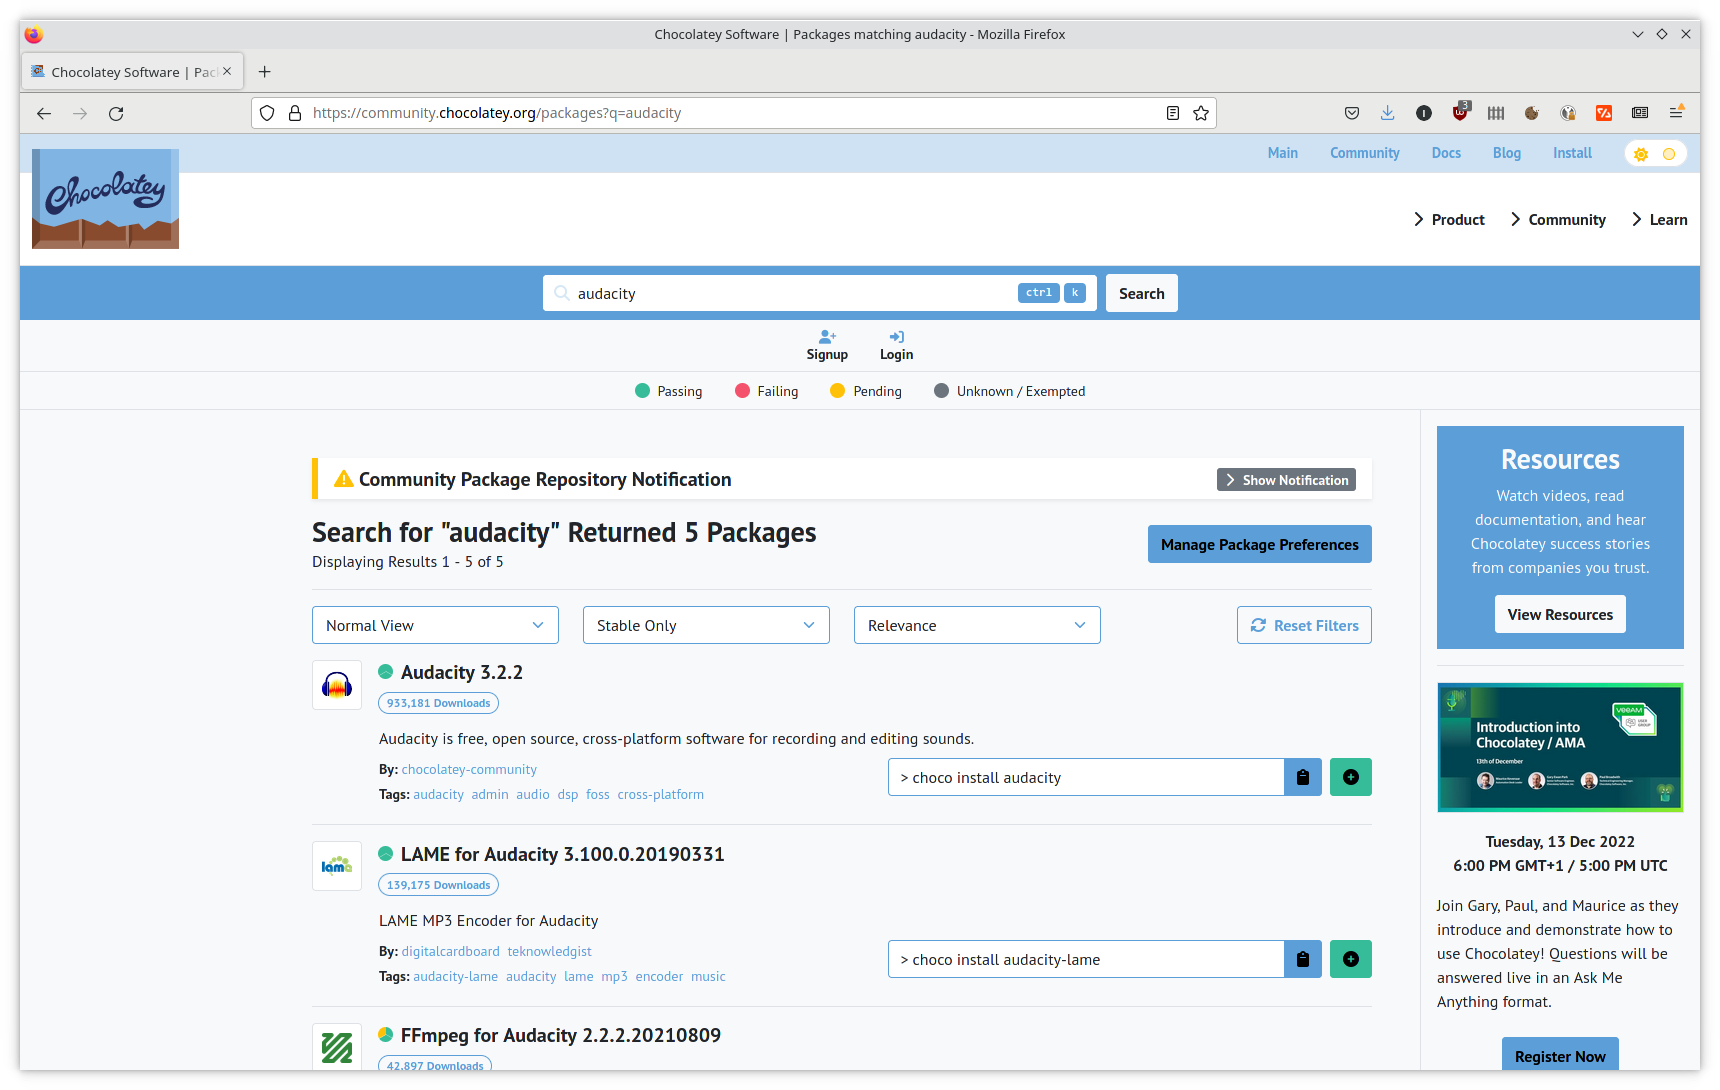Open the Blog link in the top bar
This screenshot has width=1720, height=1090.
pos(1507,153)
